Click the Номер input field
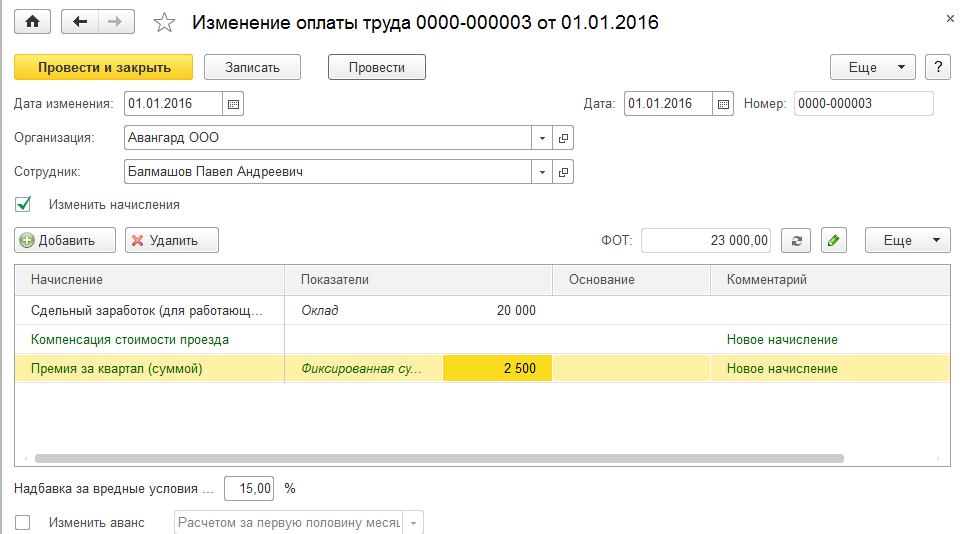This screenshot has width=967, height=534. pos(863,104)
